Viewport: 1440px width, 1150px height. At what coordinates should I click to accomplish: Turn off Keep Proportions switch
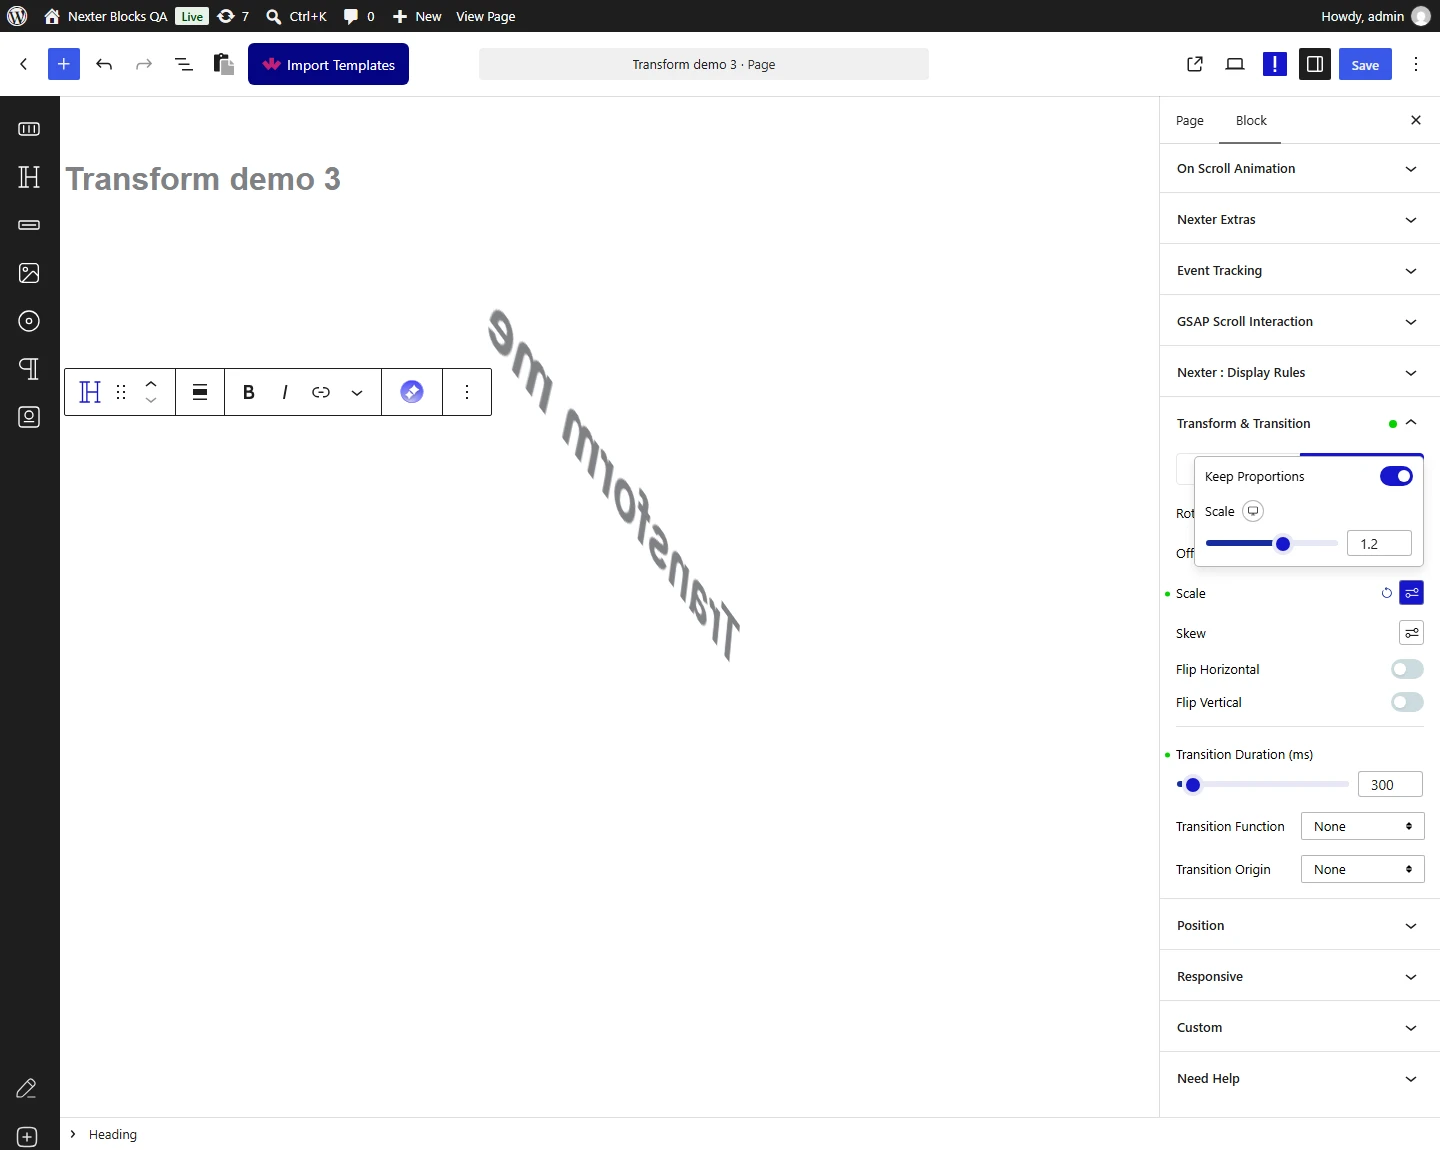pos(1396,476)
